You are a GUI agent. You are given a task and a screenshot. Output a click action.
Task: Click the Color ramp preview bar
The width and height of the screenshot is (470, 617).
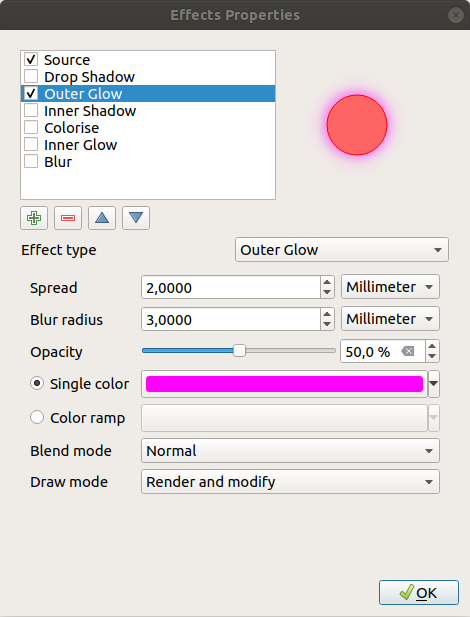pos(284,417)
